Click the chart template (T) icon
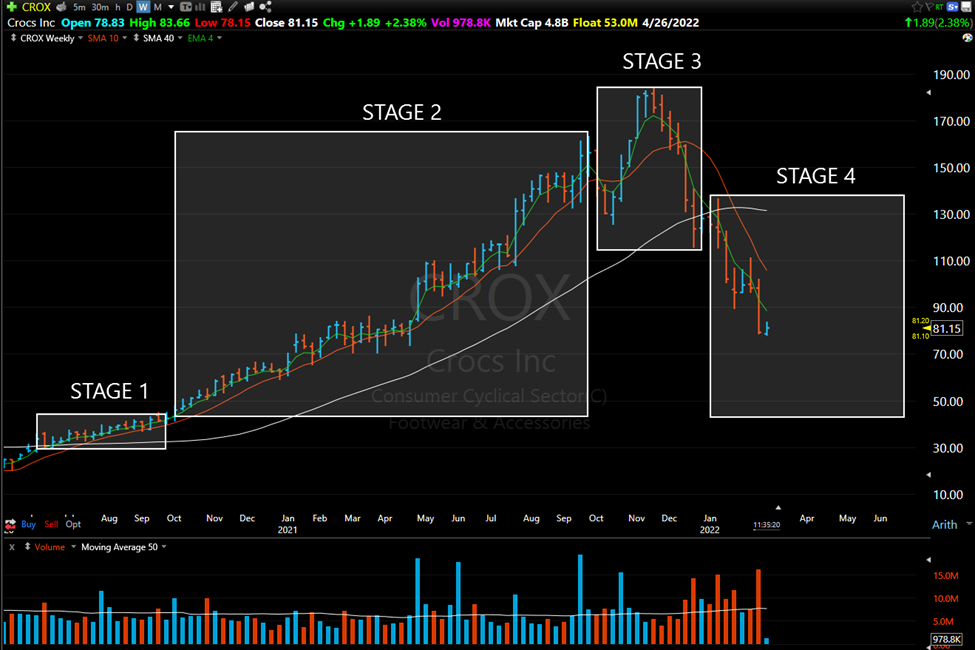 185,7
